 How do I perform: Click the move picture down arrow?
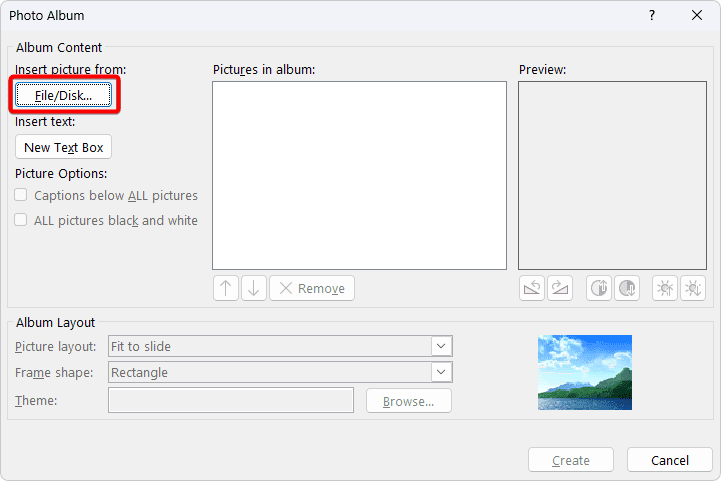pyautogui.click(x=253, y=288)
